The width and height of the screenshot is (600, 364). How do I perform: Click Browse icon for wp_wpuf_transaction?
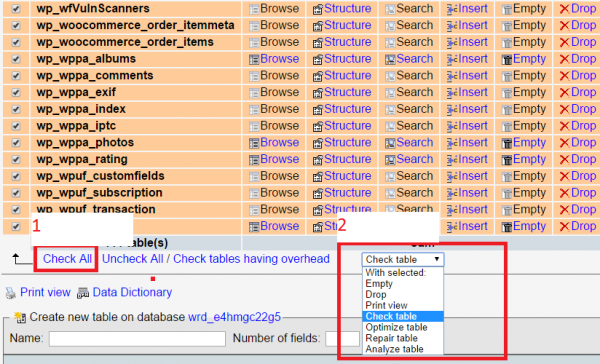pos(254,210)
